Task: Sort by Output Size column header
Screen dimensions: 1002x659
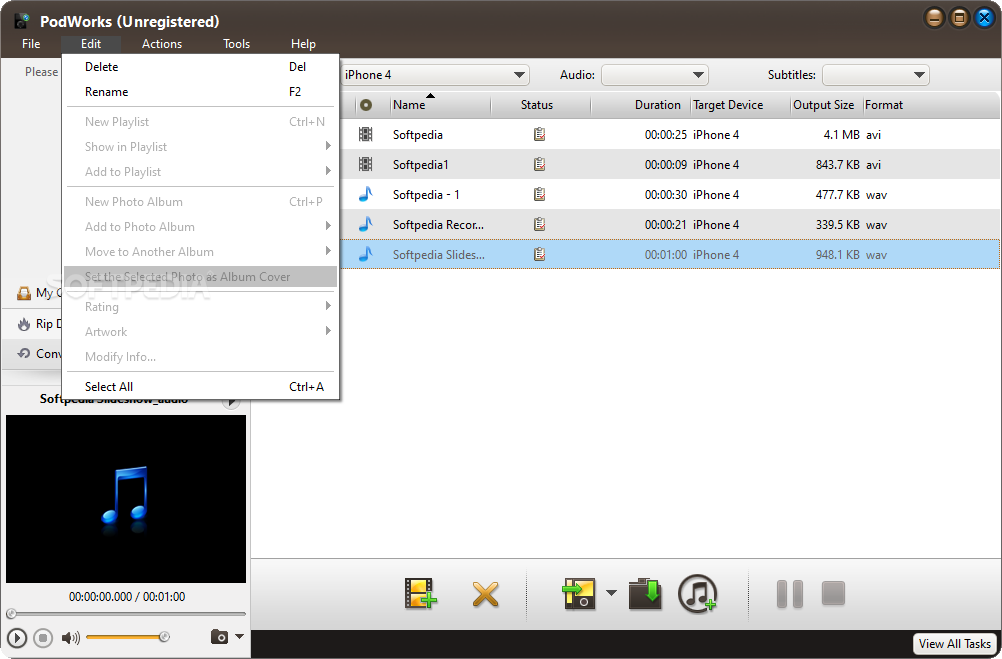Action: [x=827, y=105]
